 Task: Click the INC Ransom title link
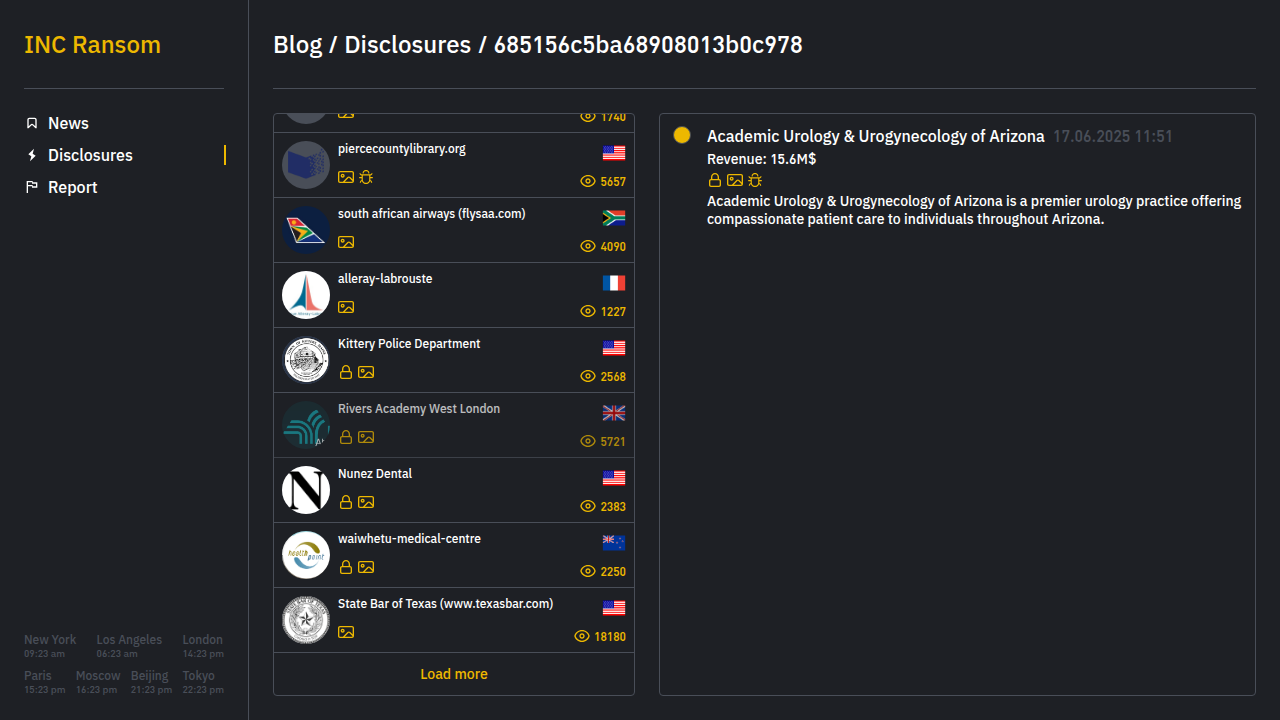point(92,45)
